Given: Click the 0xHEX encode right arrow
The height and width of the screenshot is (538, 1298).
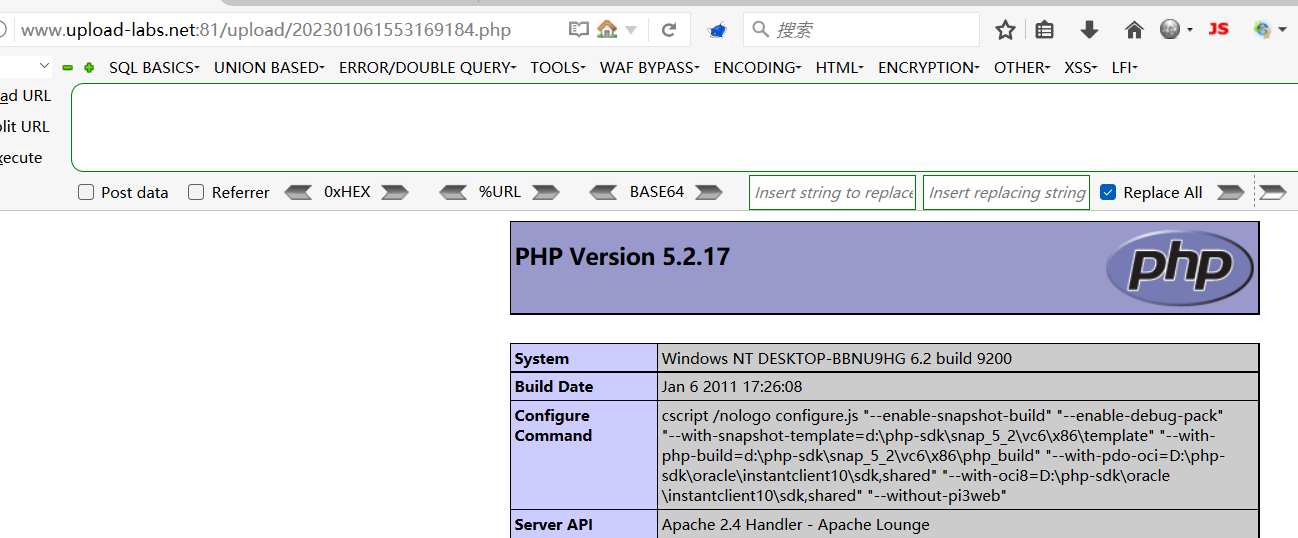Looking at the screenshot, I should pyautogui.click(x=395, y=192).
